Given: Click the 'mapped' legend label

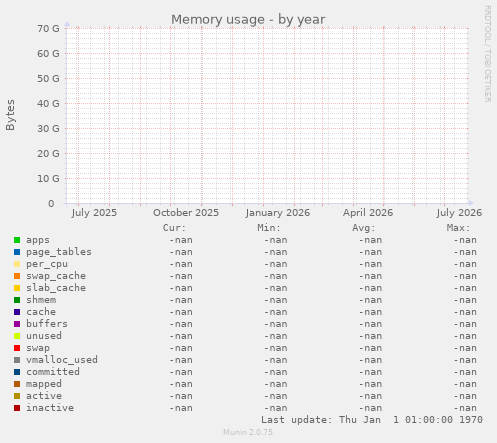Looking at the screenshot, I should (44, 384).
